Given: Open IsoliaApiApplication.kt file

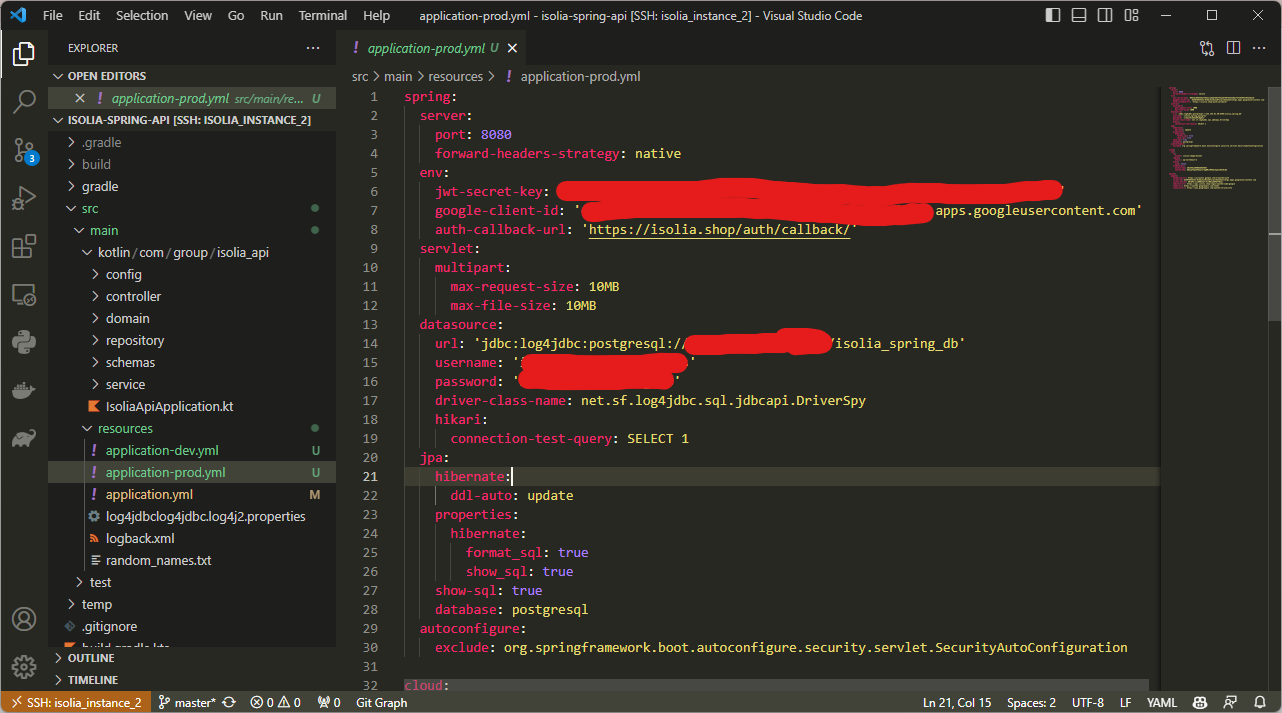Looking at the screenshot, I should pos(192,406).
